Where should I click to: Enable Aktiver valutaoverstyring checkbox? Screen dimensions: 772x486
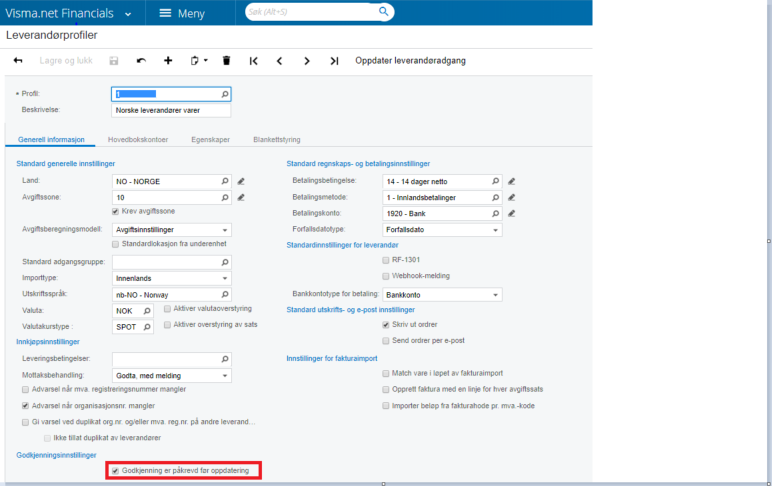(167, 309)
